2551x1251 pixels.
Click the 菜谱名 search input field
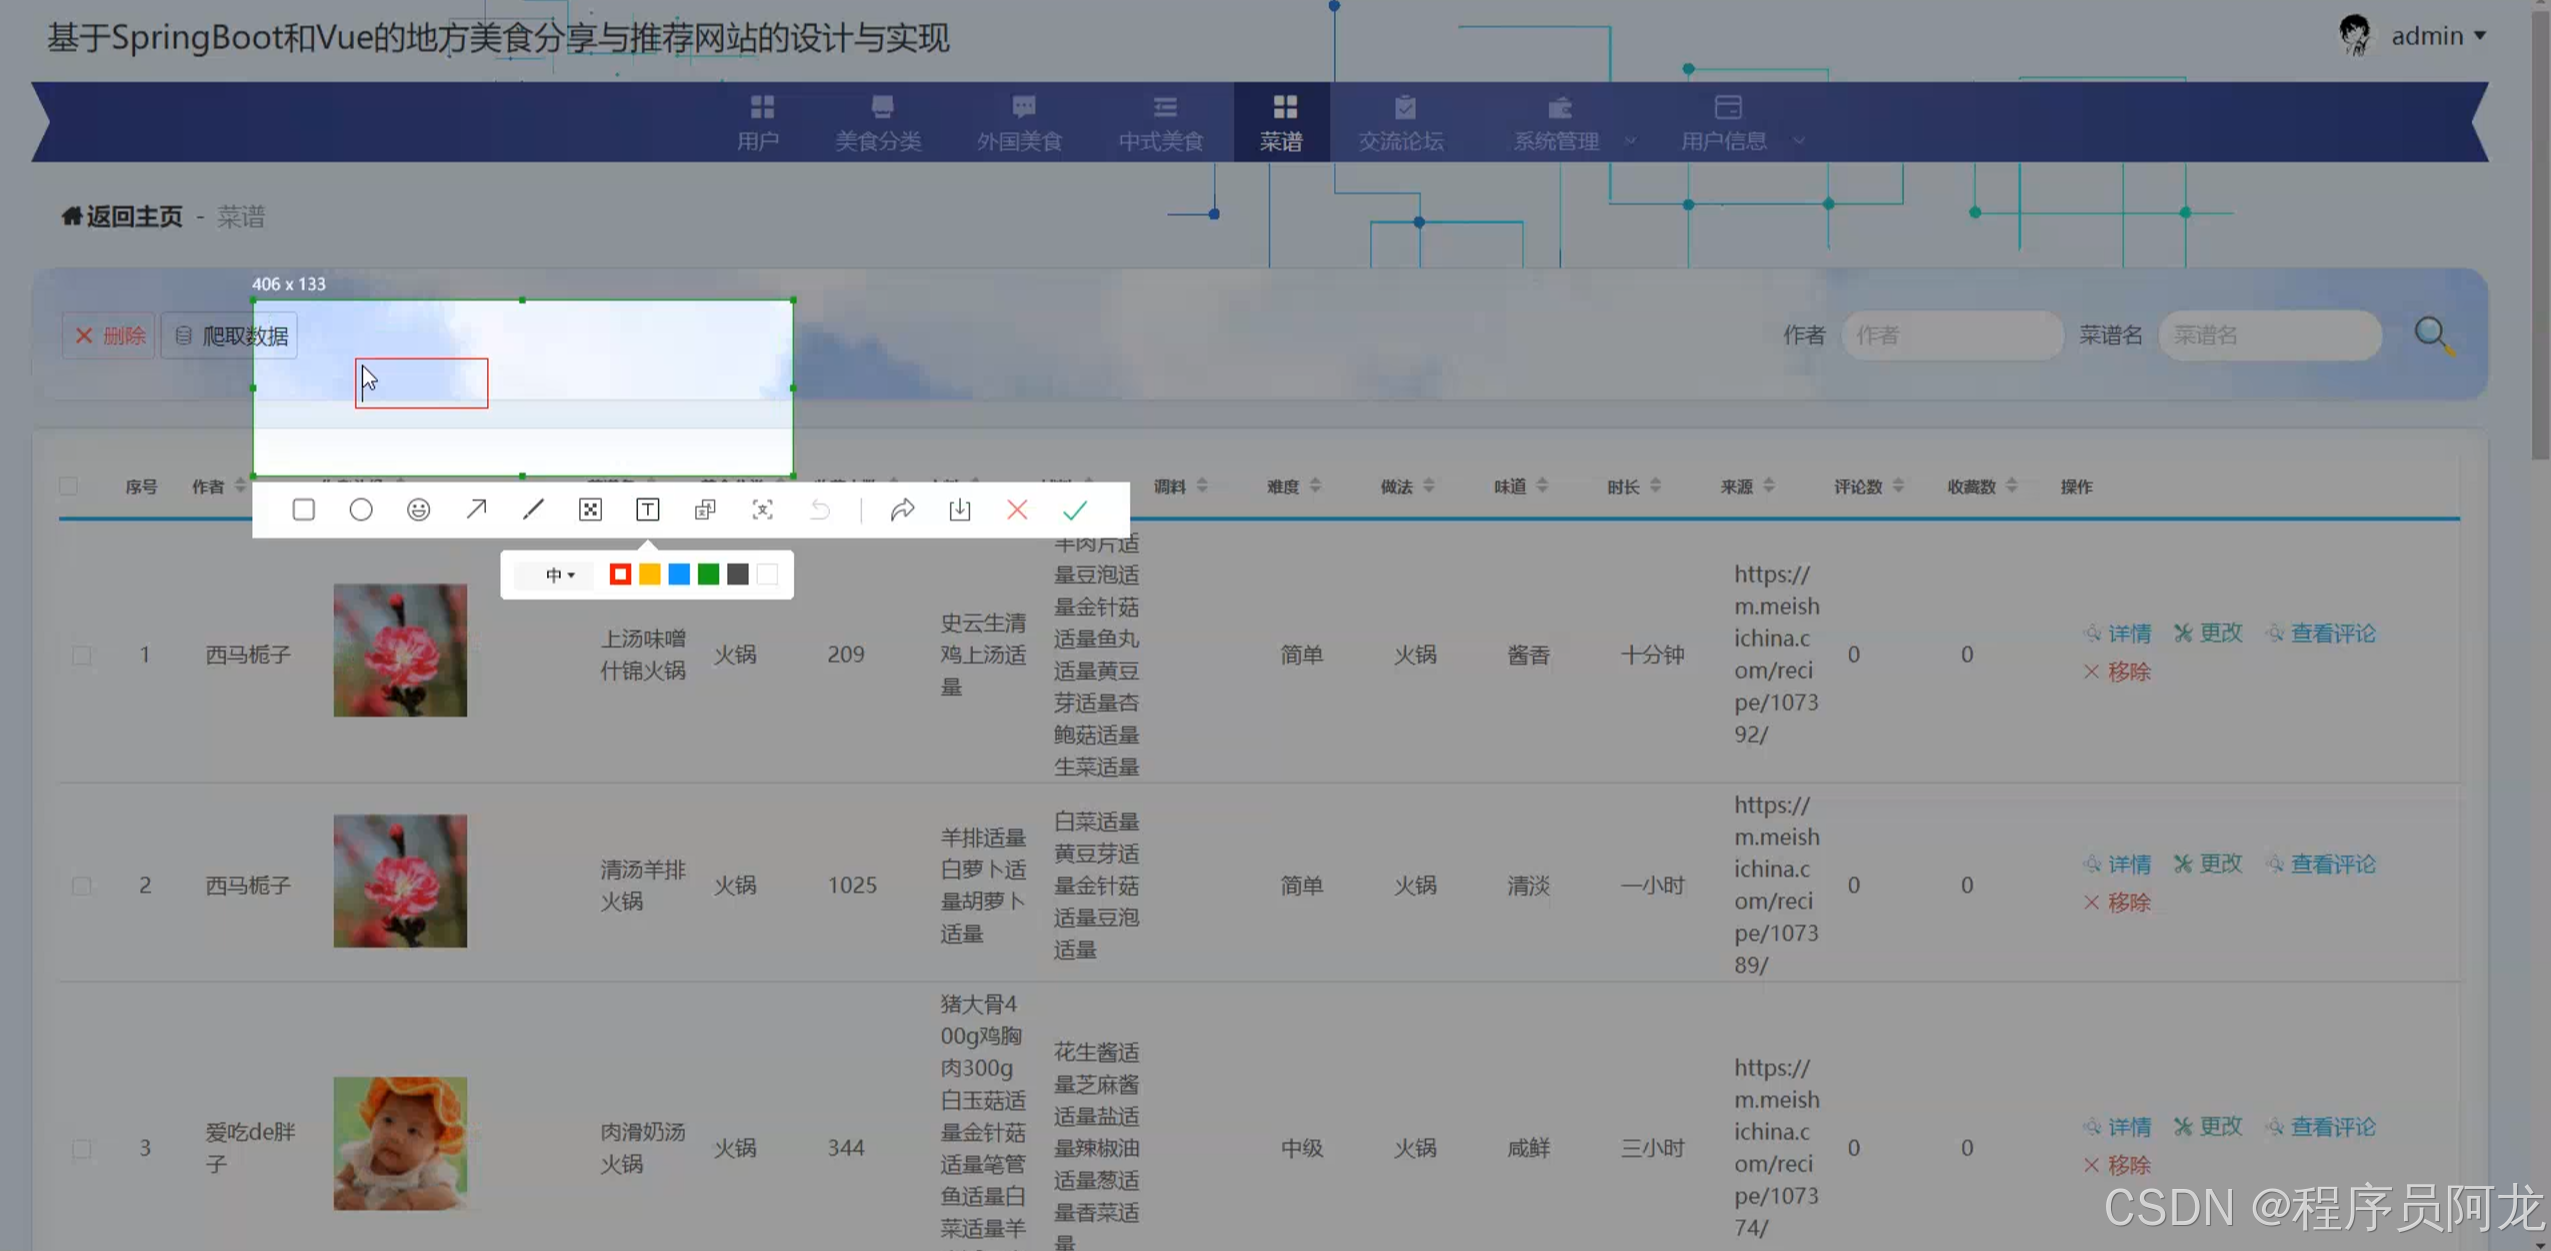click(x=2268, y=335)
